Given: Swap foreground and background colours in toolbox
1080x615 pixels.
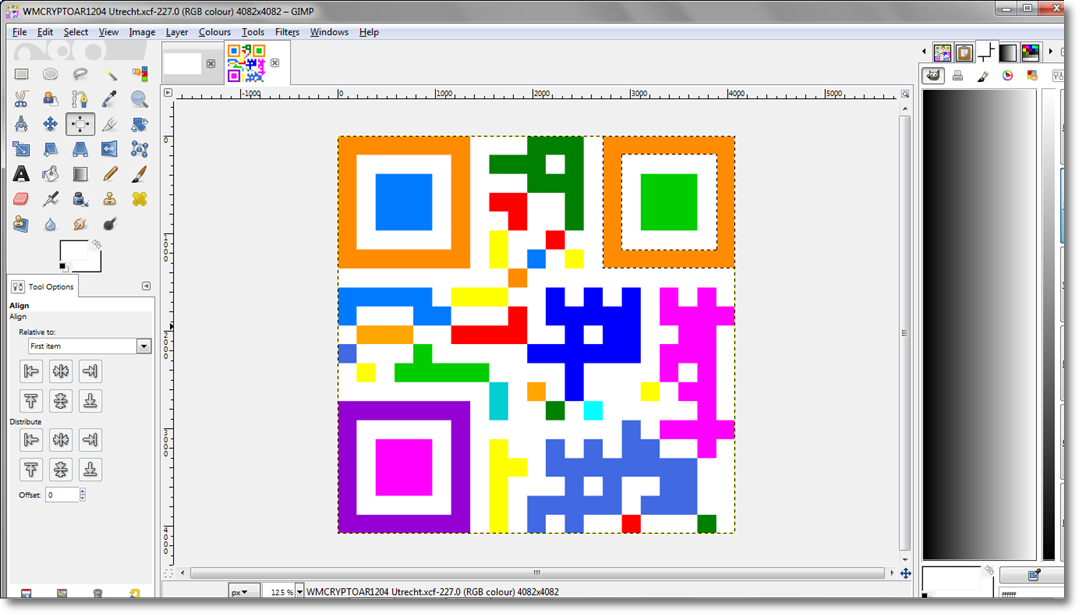Looking at the screenshot, I should tap(97, 244).
